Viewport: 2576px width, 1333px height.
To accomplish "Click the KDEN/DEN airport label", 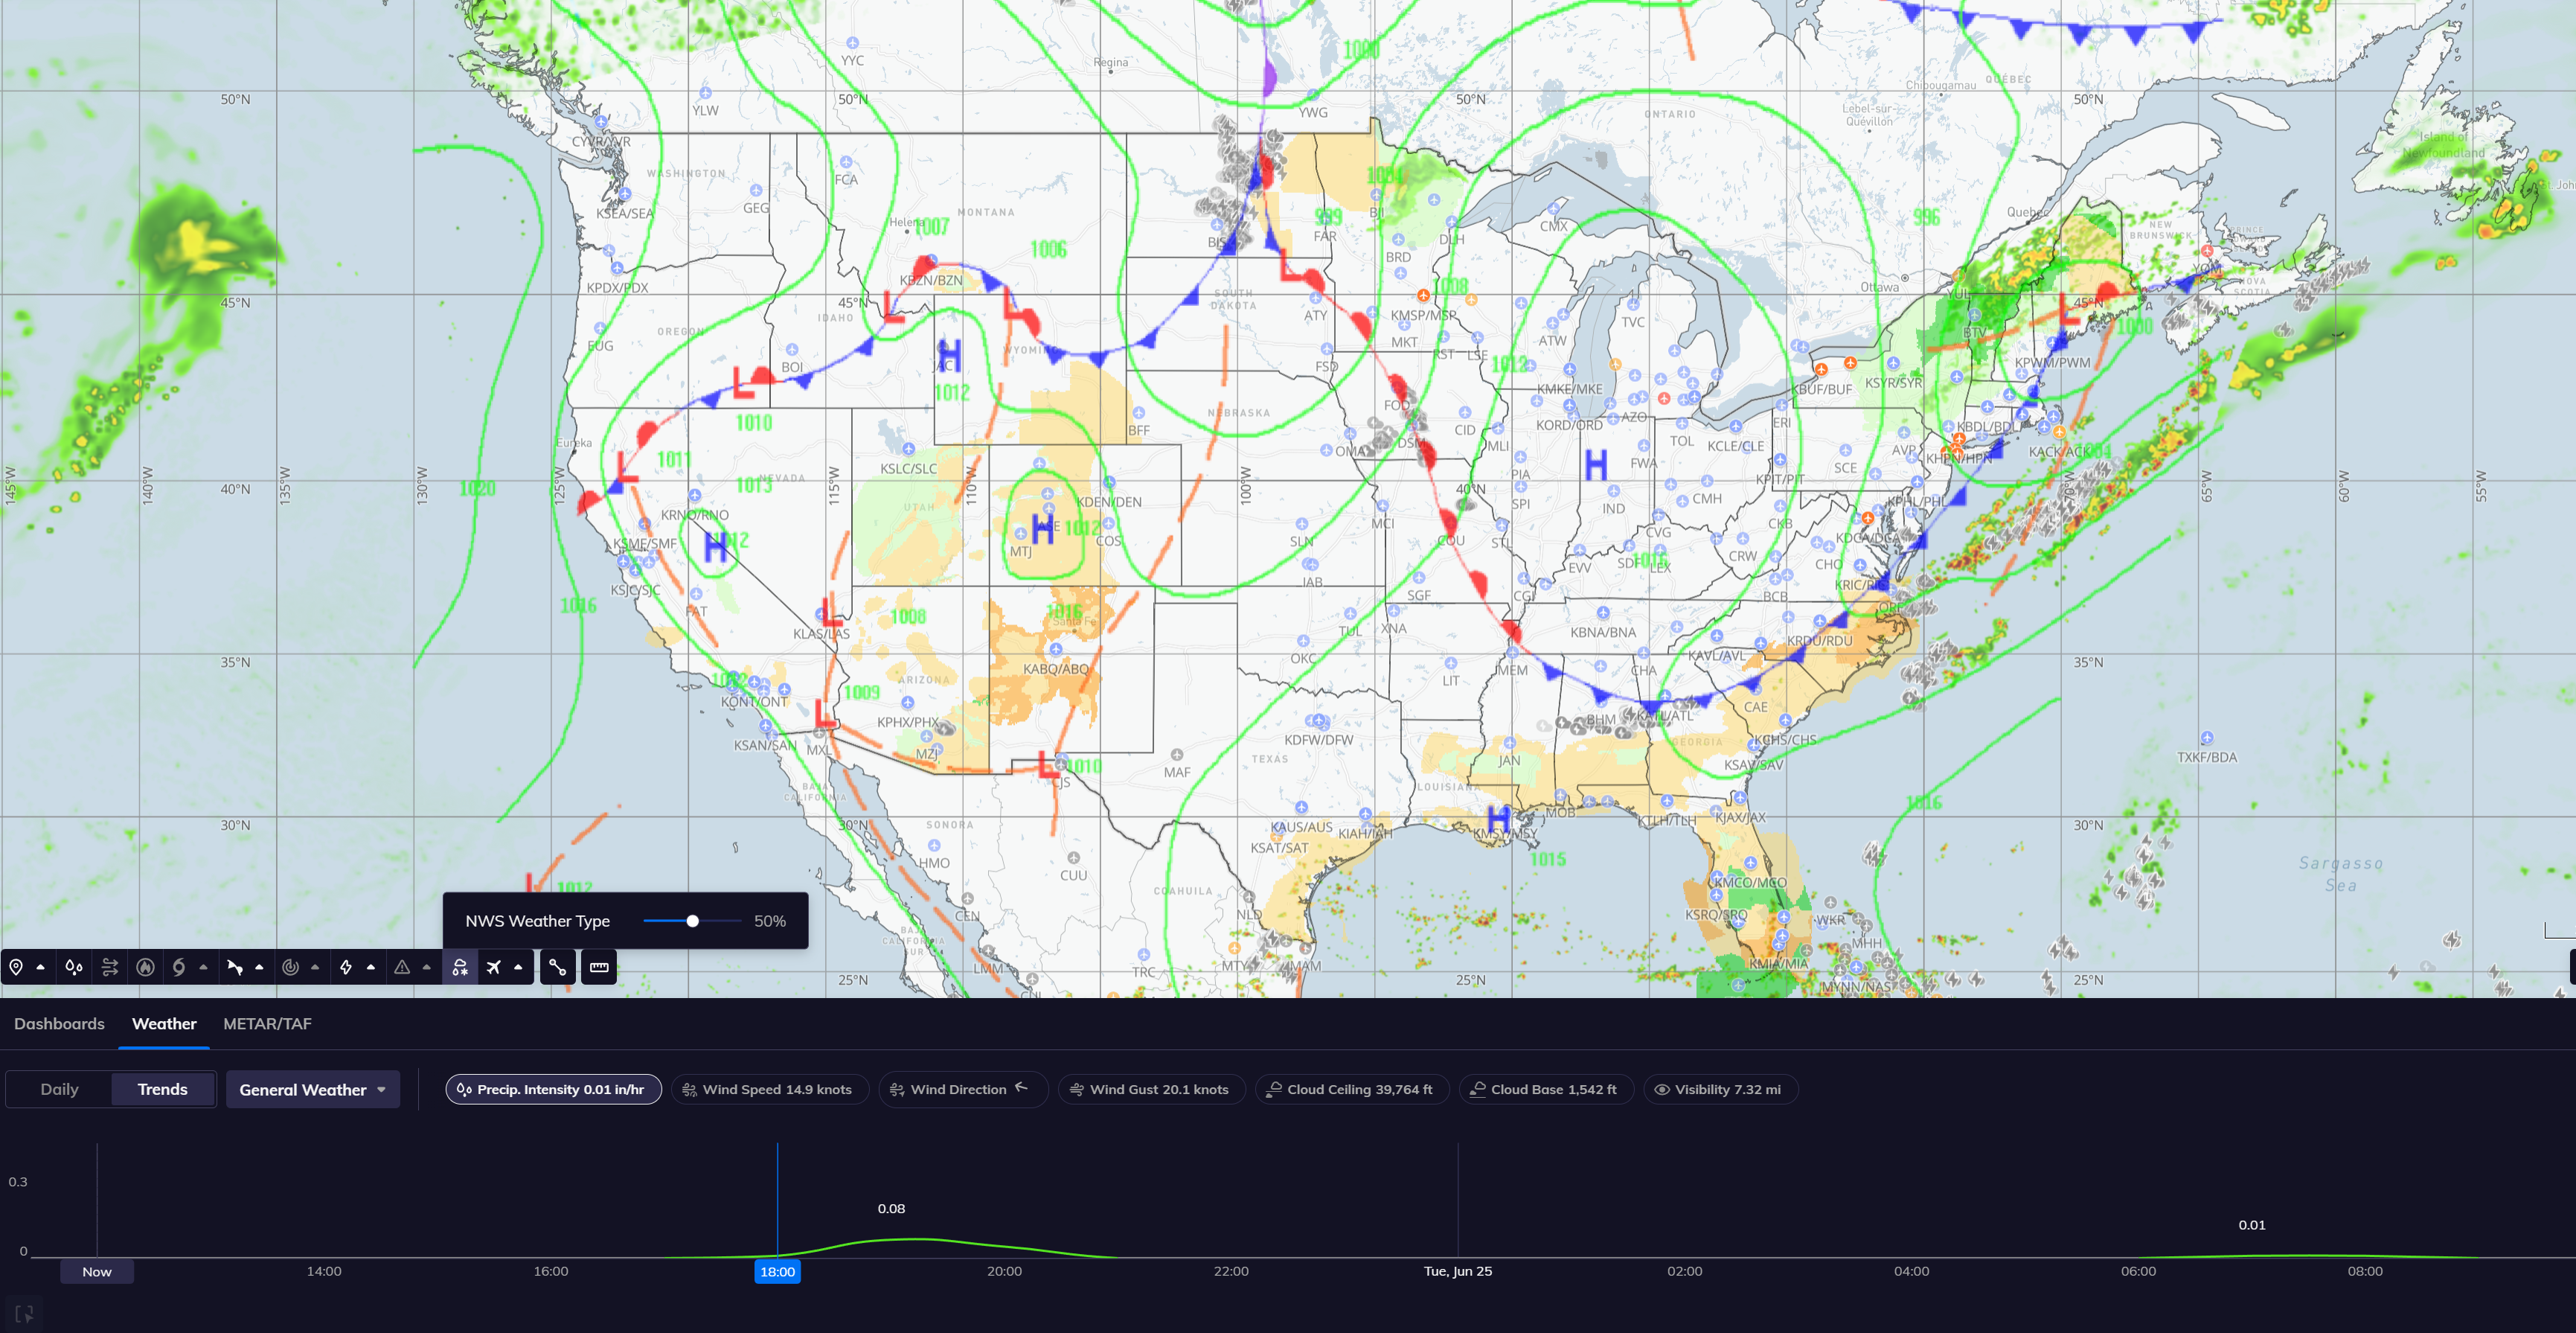I will pyautogui.click(x=1109, y=502).
